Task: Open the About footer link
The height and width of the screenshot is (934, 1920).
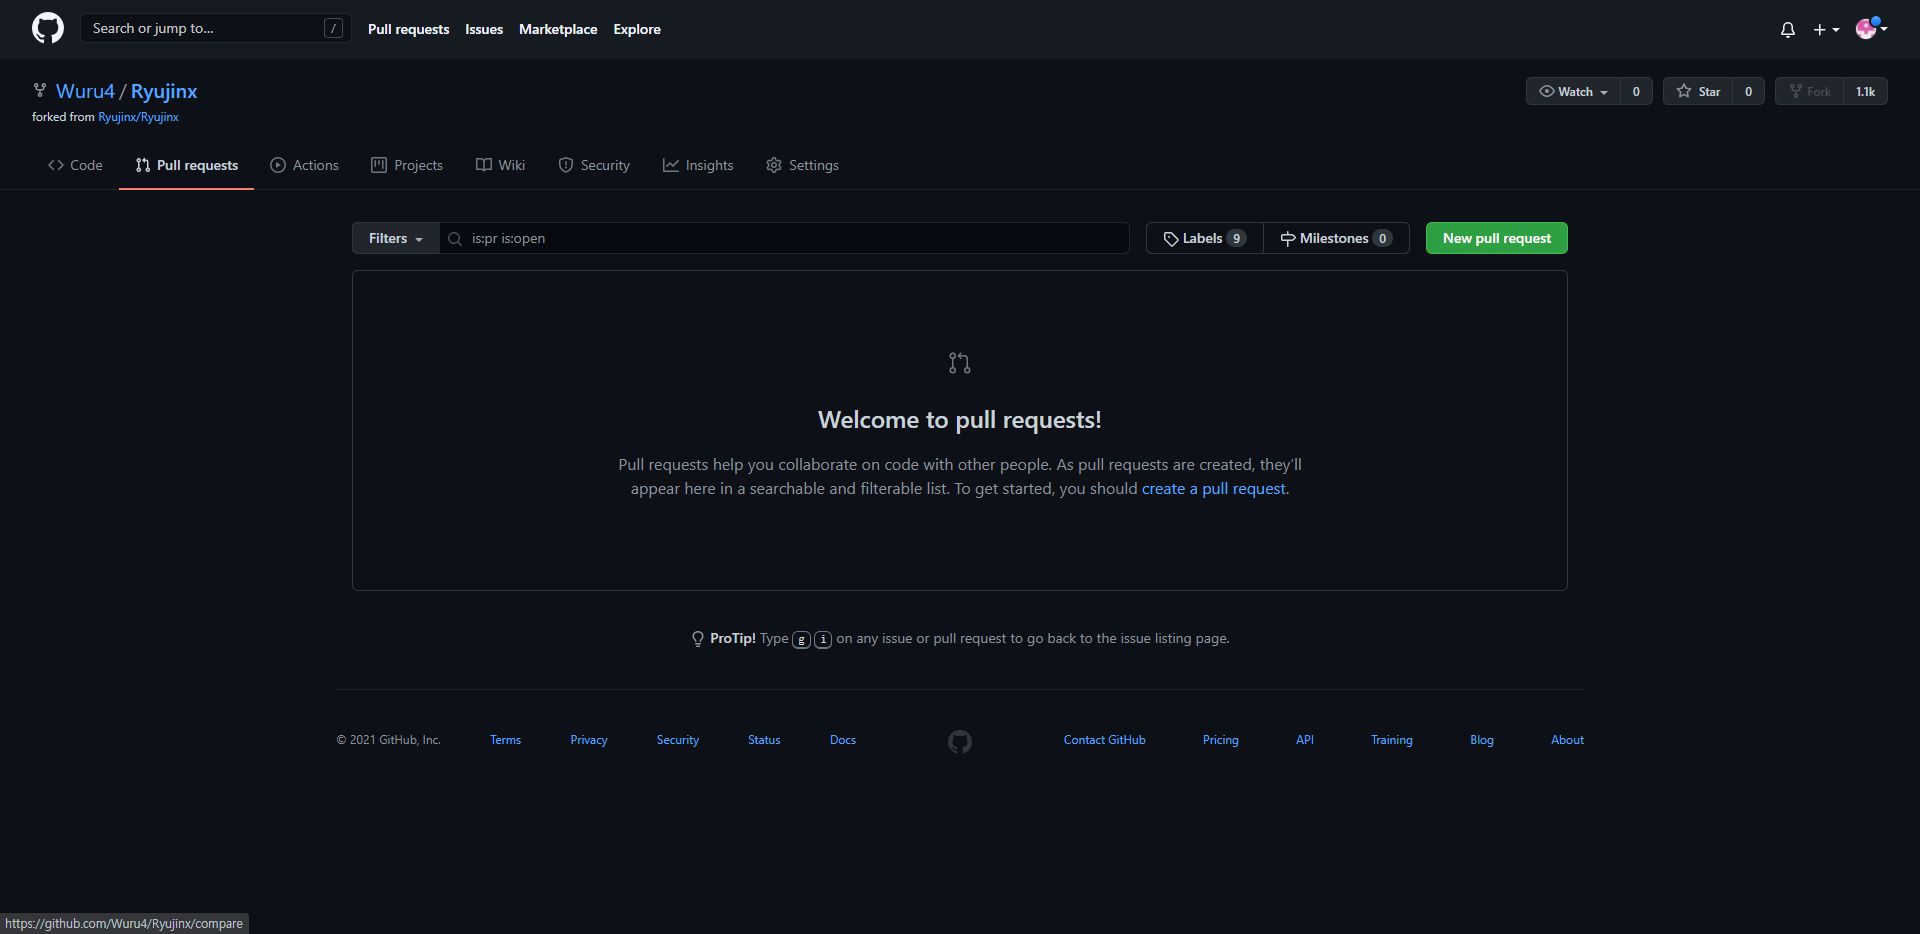Action: pyautogui.click(x=1567, y=740)
